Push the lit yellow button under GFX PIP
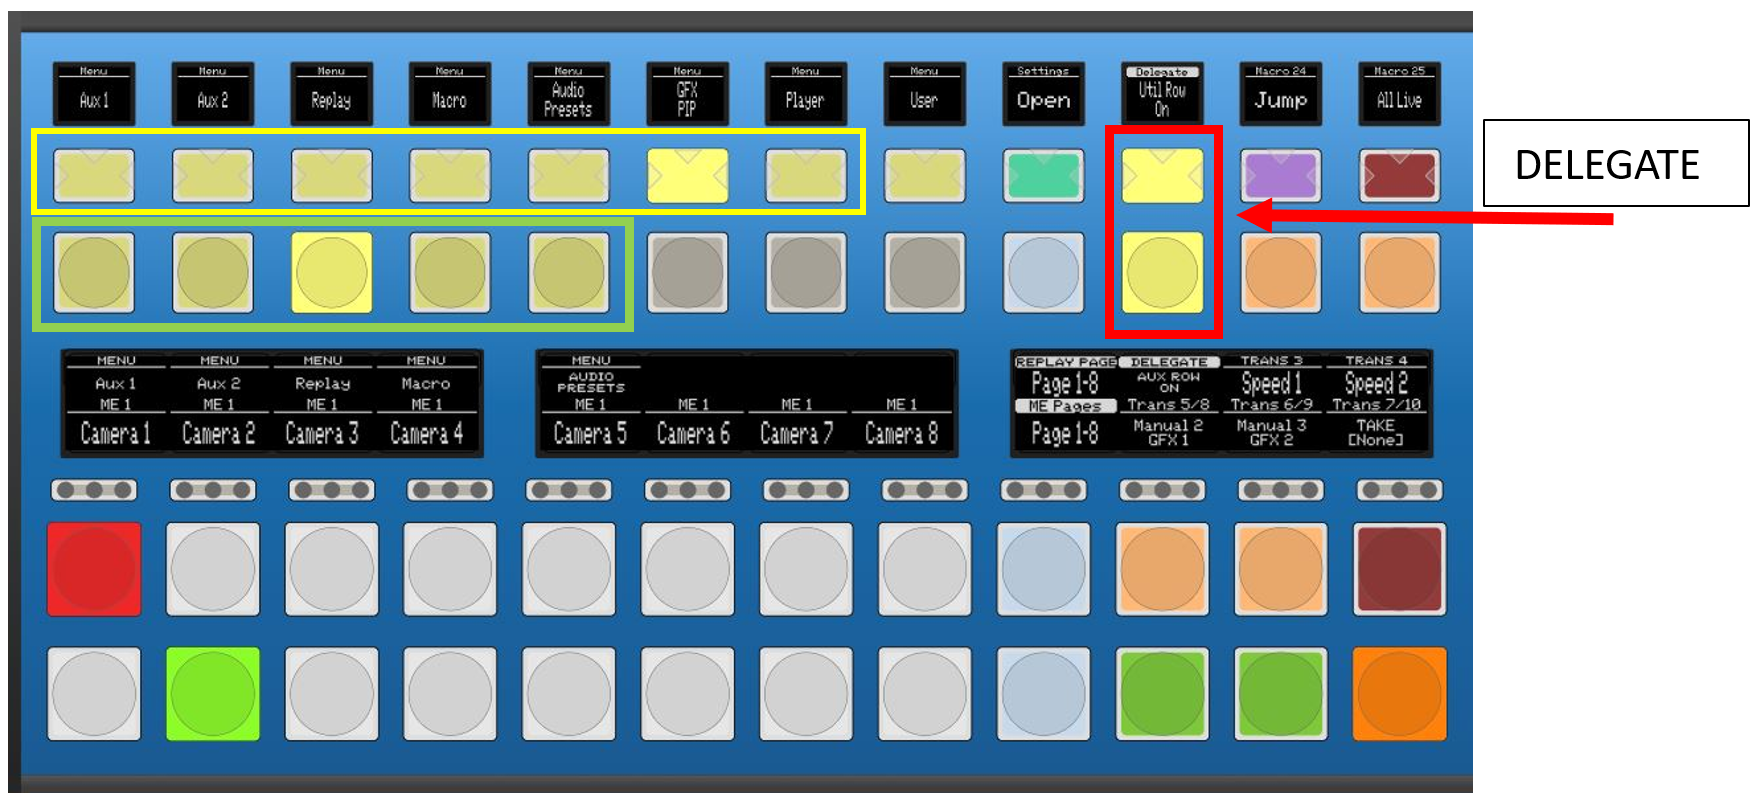Viewport: 1758px width, 805px height. 688,176
